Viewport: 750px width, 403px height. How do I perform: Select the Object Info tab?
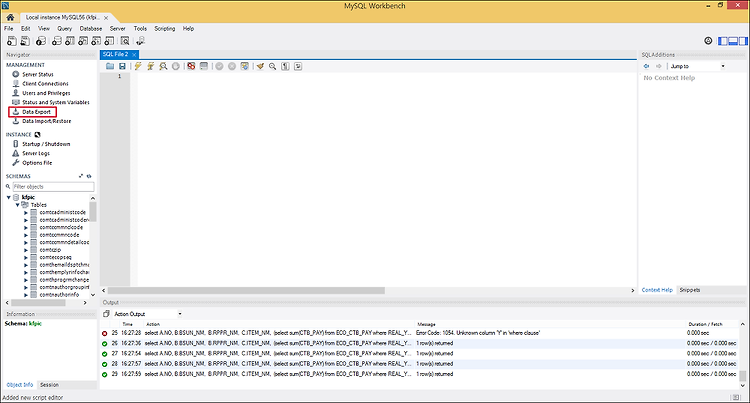coord(20,385)
